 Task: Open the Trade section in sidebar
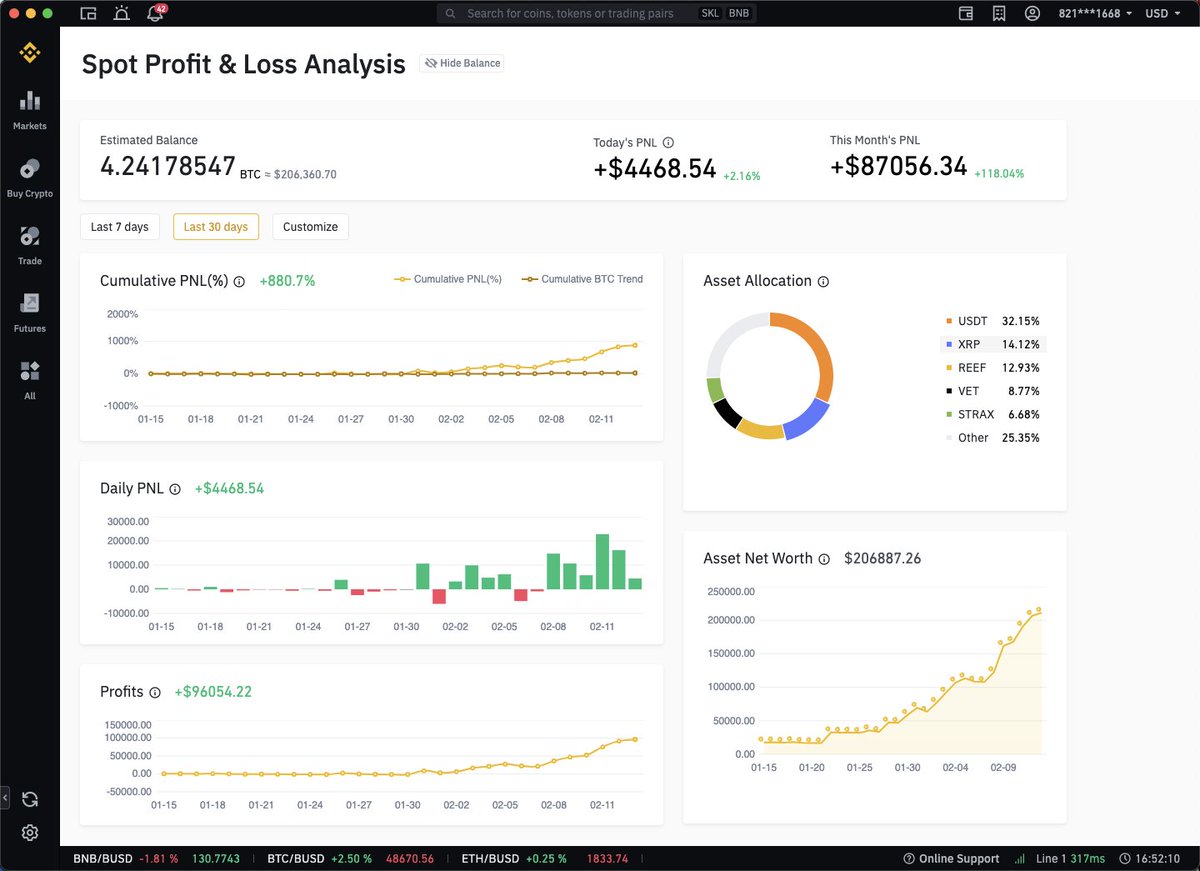pos(30,245)
